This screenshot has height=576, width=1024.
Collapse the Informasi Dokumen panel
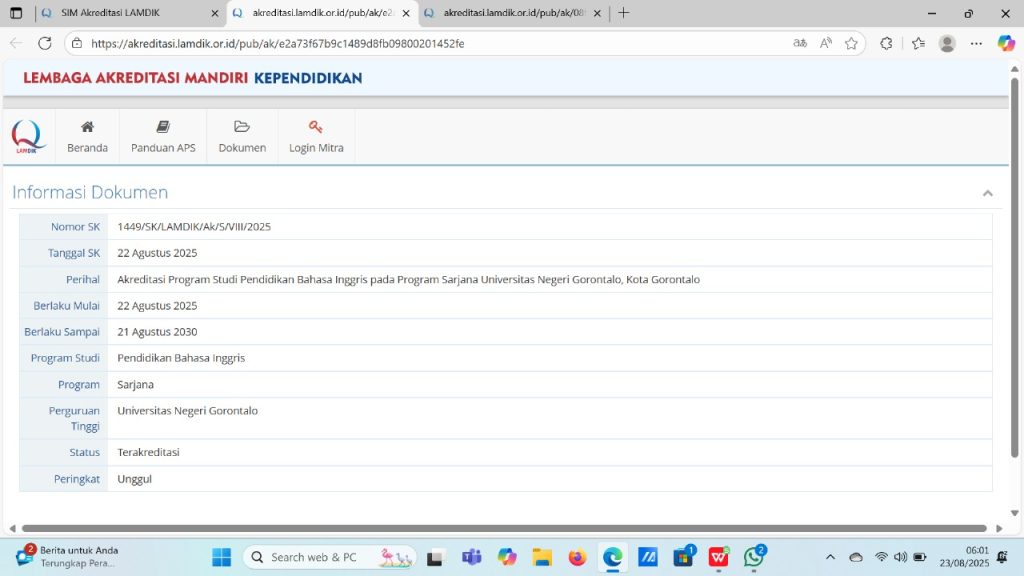987,193
